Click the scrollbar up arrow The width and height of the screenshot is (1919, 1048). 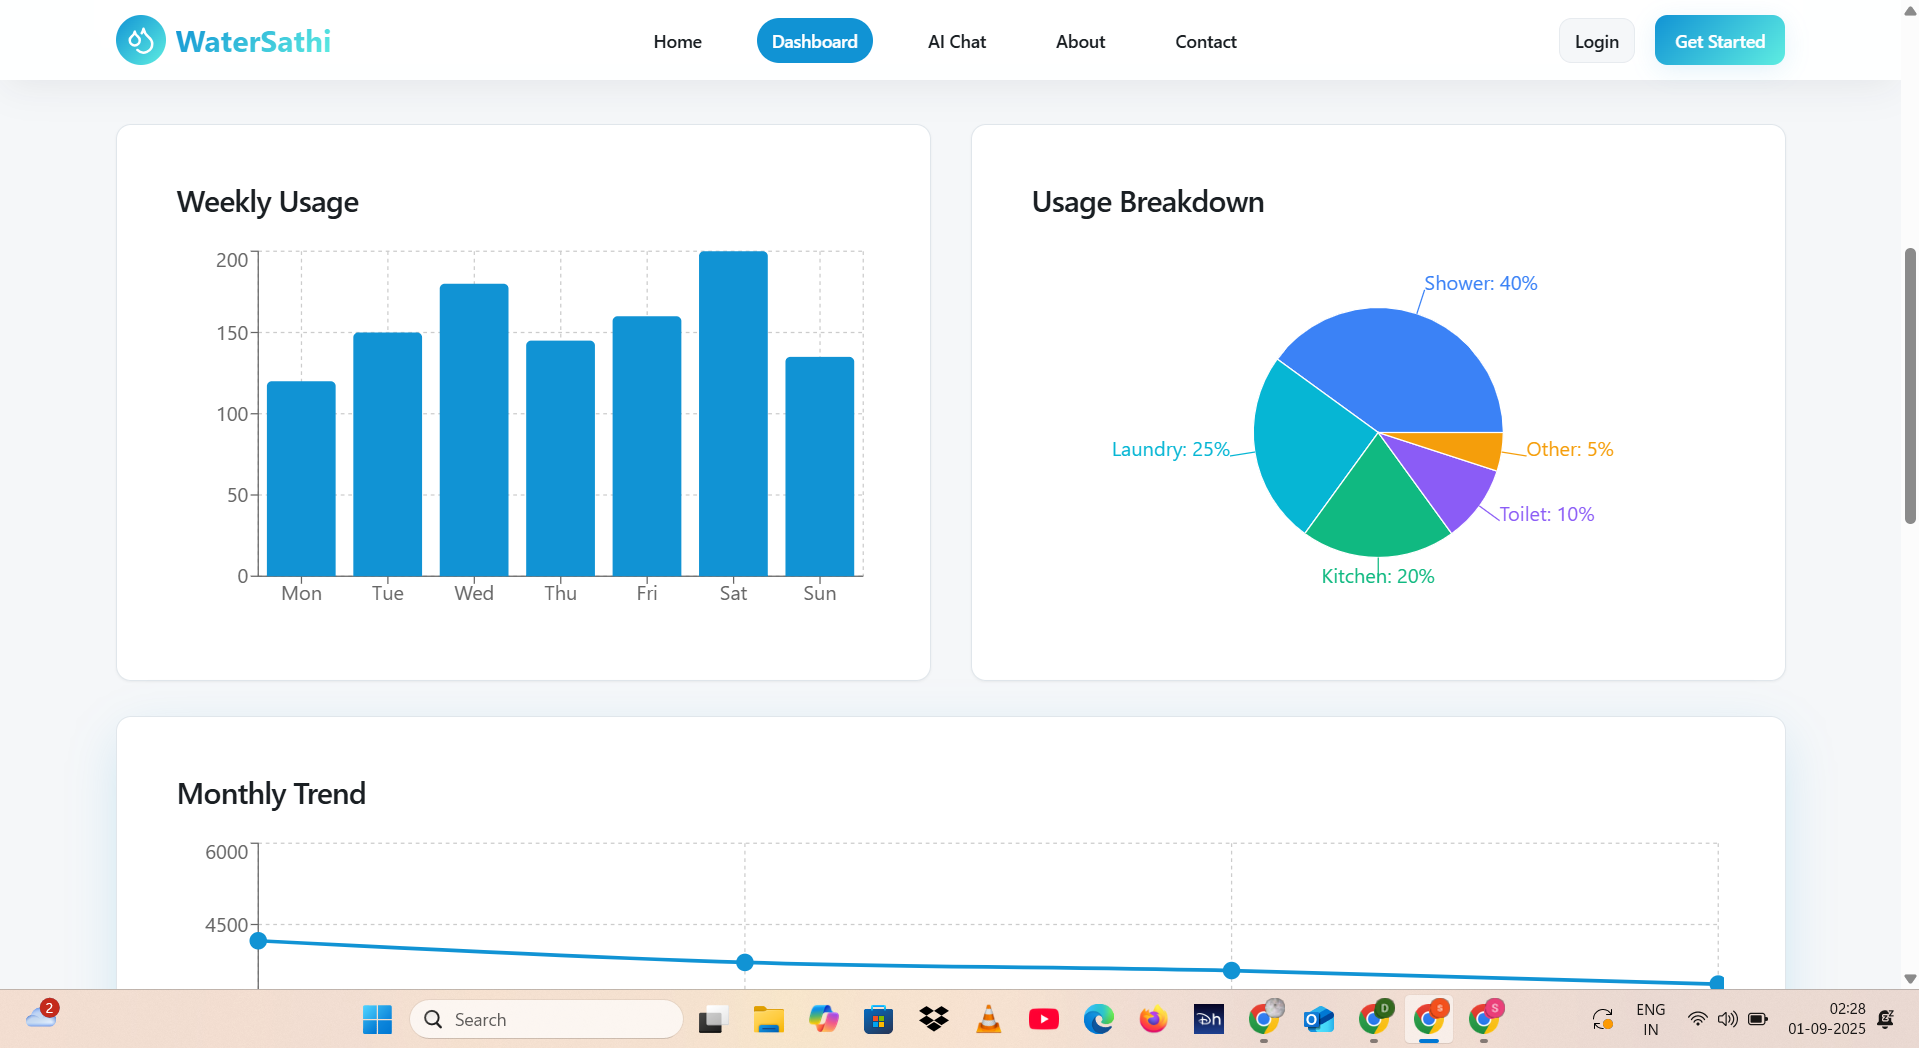pyautogui.click(x=1910, y=10)
